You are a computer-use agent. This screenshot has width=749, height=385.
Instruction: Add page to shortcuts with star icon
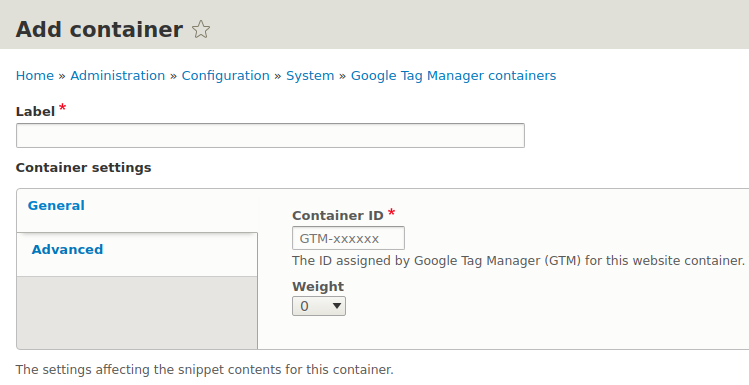201,30
